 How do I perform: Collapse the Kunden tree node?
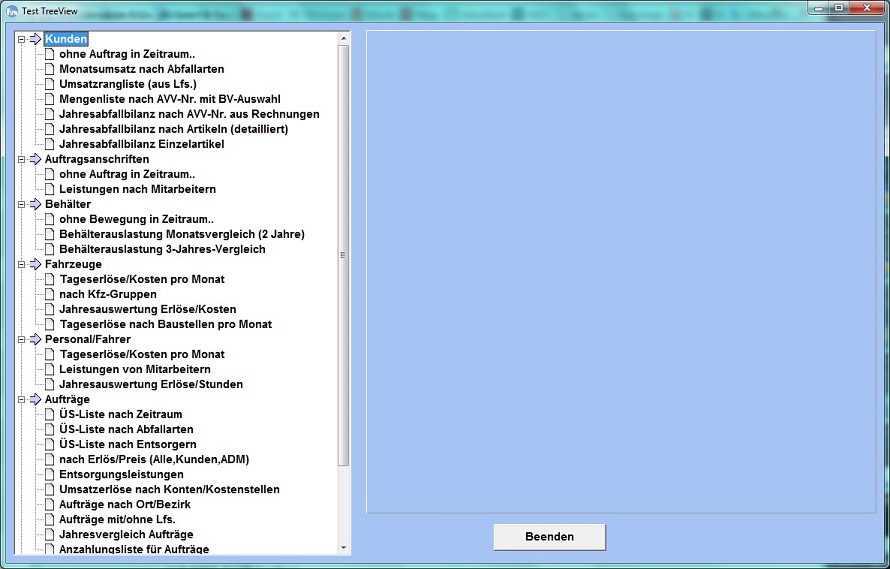[21, 39]
